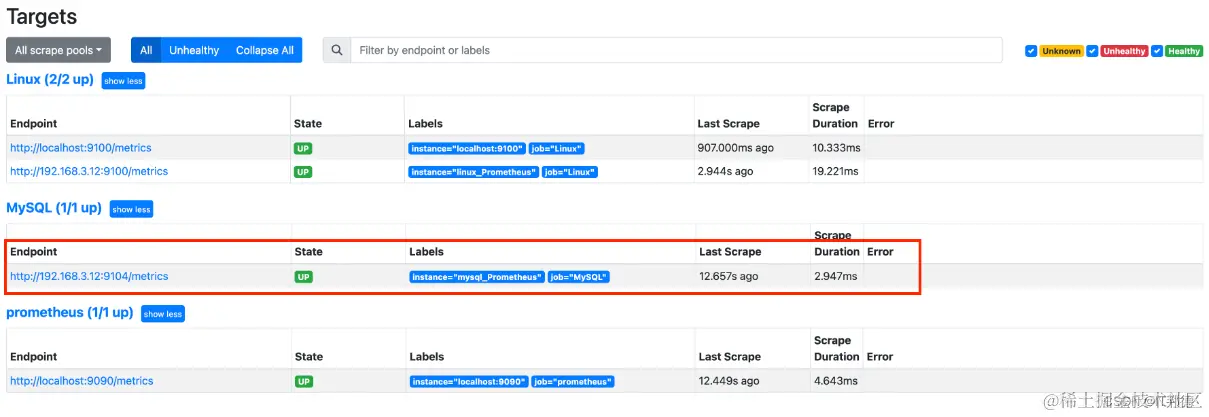Click the job="prometheus" label badge

(x=573, y=382)
